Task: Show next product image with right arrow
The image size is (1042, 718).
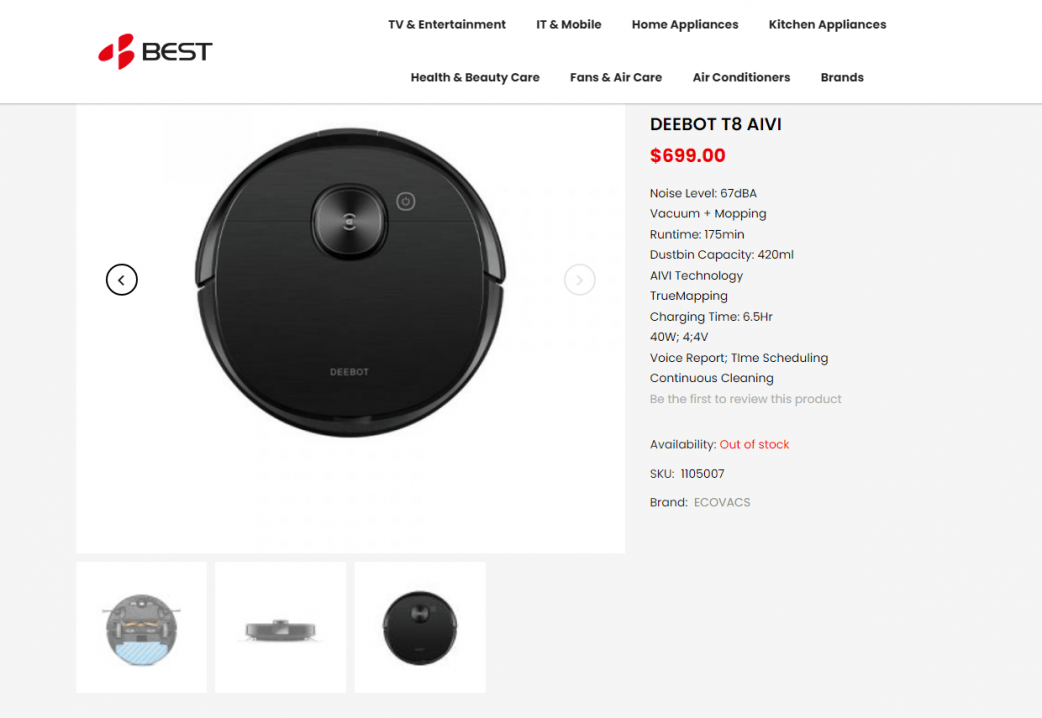Action: [x=579, y=280]
